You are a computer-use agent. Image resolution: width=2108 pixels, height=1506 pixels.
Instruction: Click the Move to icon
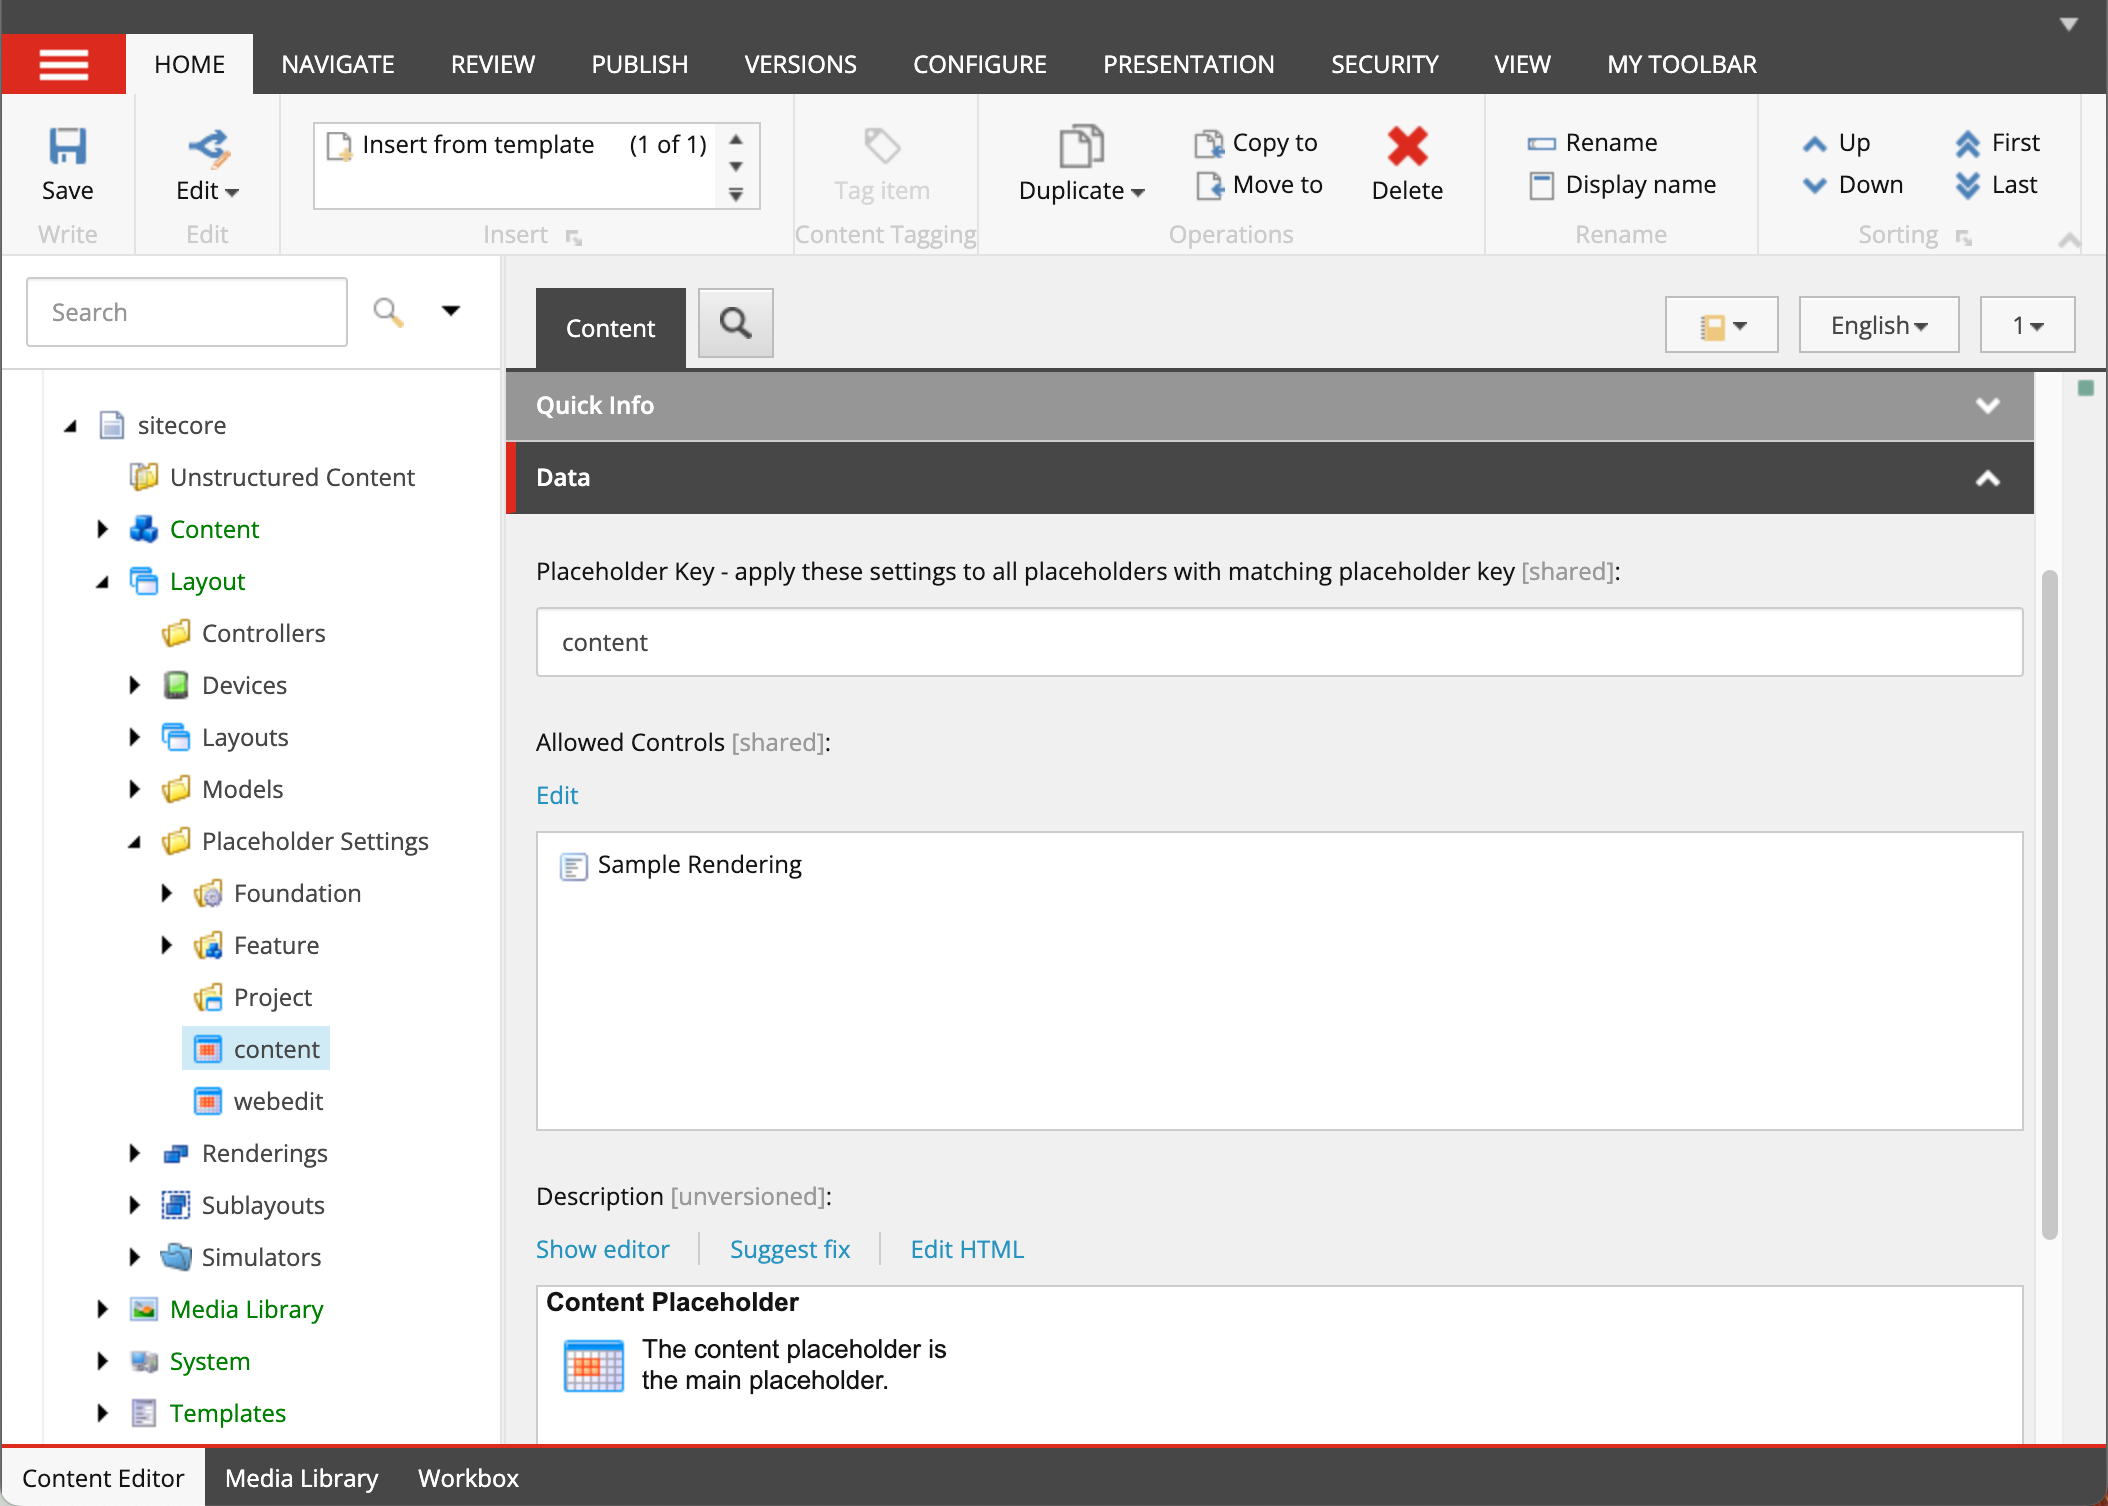pyautogui.click(x=1209, y=185)
